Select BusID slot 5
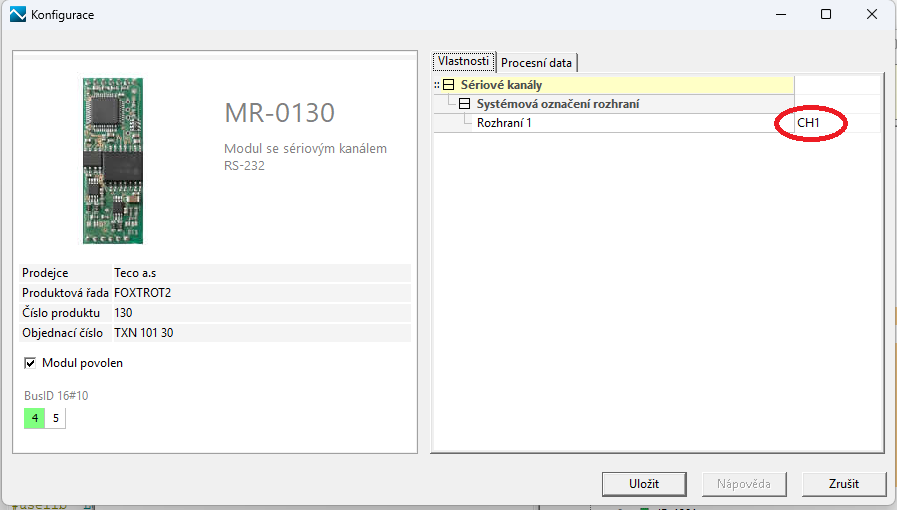The width and height of the screenshot is (897, 510). pos(56,418)
